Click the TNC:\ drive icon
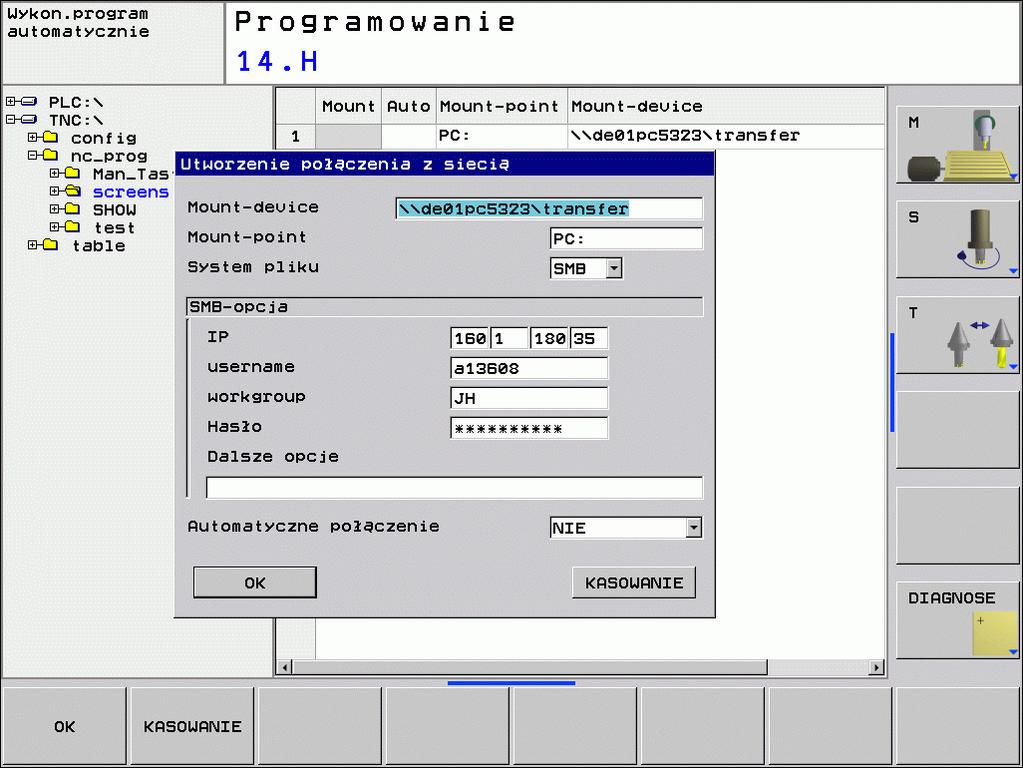 28,120
